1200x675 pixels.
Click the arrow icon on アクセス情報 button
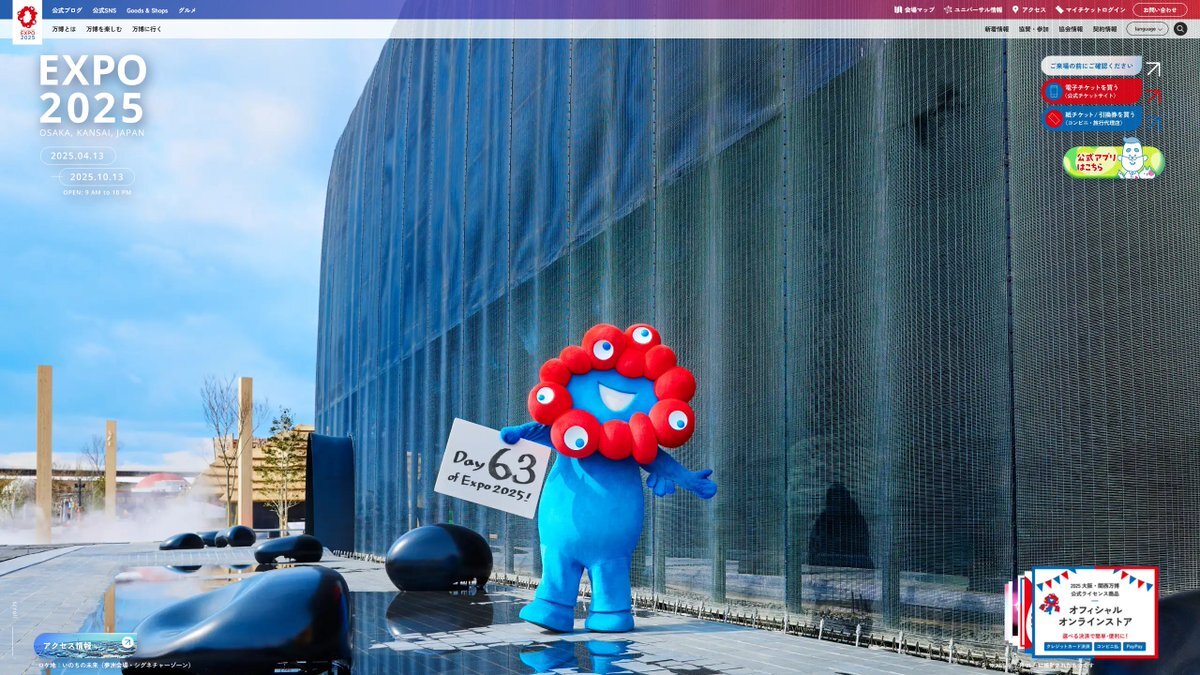click(127, 643)
